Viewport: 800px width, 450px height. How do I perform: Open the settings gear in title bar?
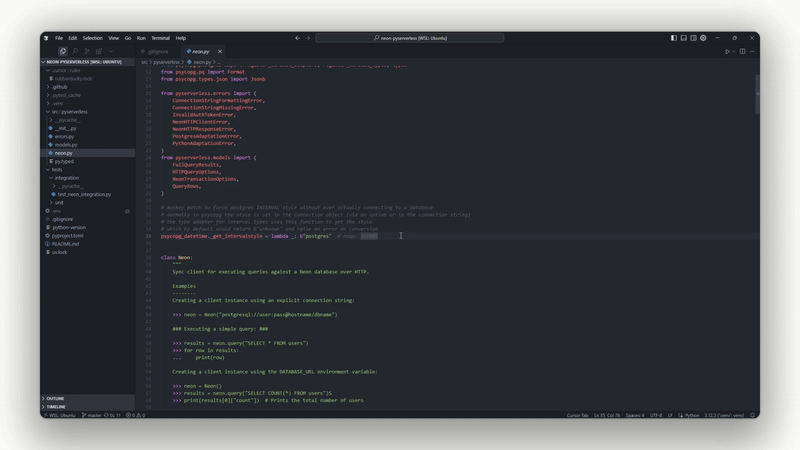703,38
